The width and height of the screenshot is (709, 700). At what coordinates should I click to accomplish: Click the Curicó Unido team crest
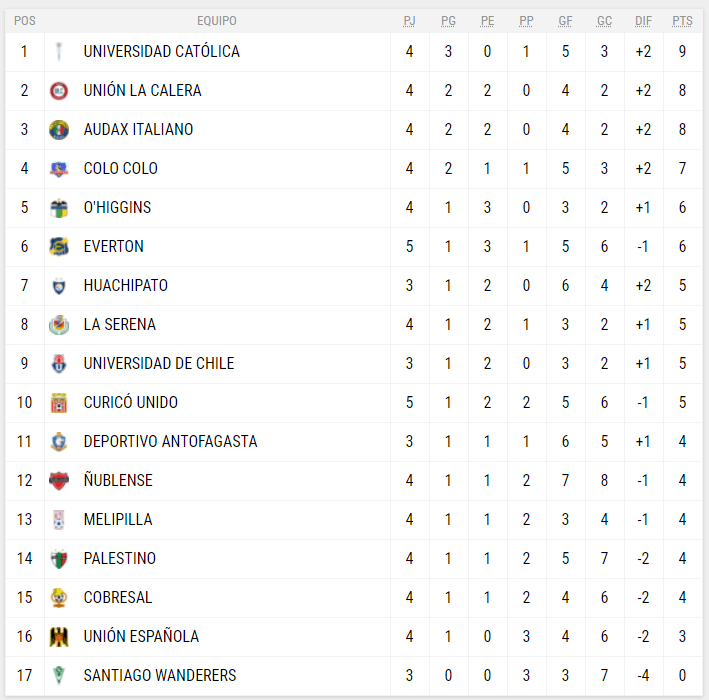[59, 402]
